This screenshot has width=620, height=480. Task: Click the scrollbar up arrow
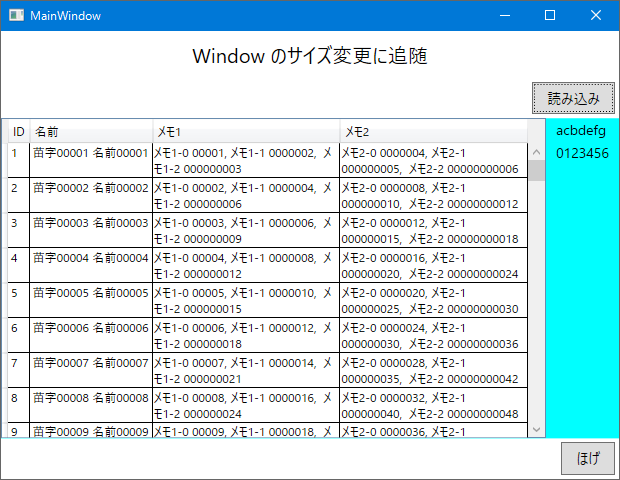(x=537, y=152)
